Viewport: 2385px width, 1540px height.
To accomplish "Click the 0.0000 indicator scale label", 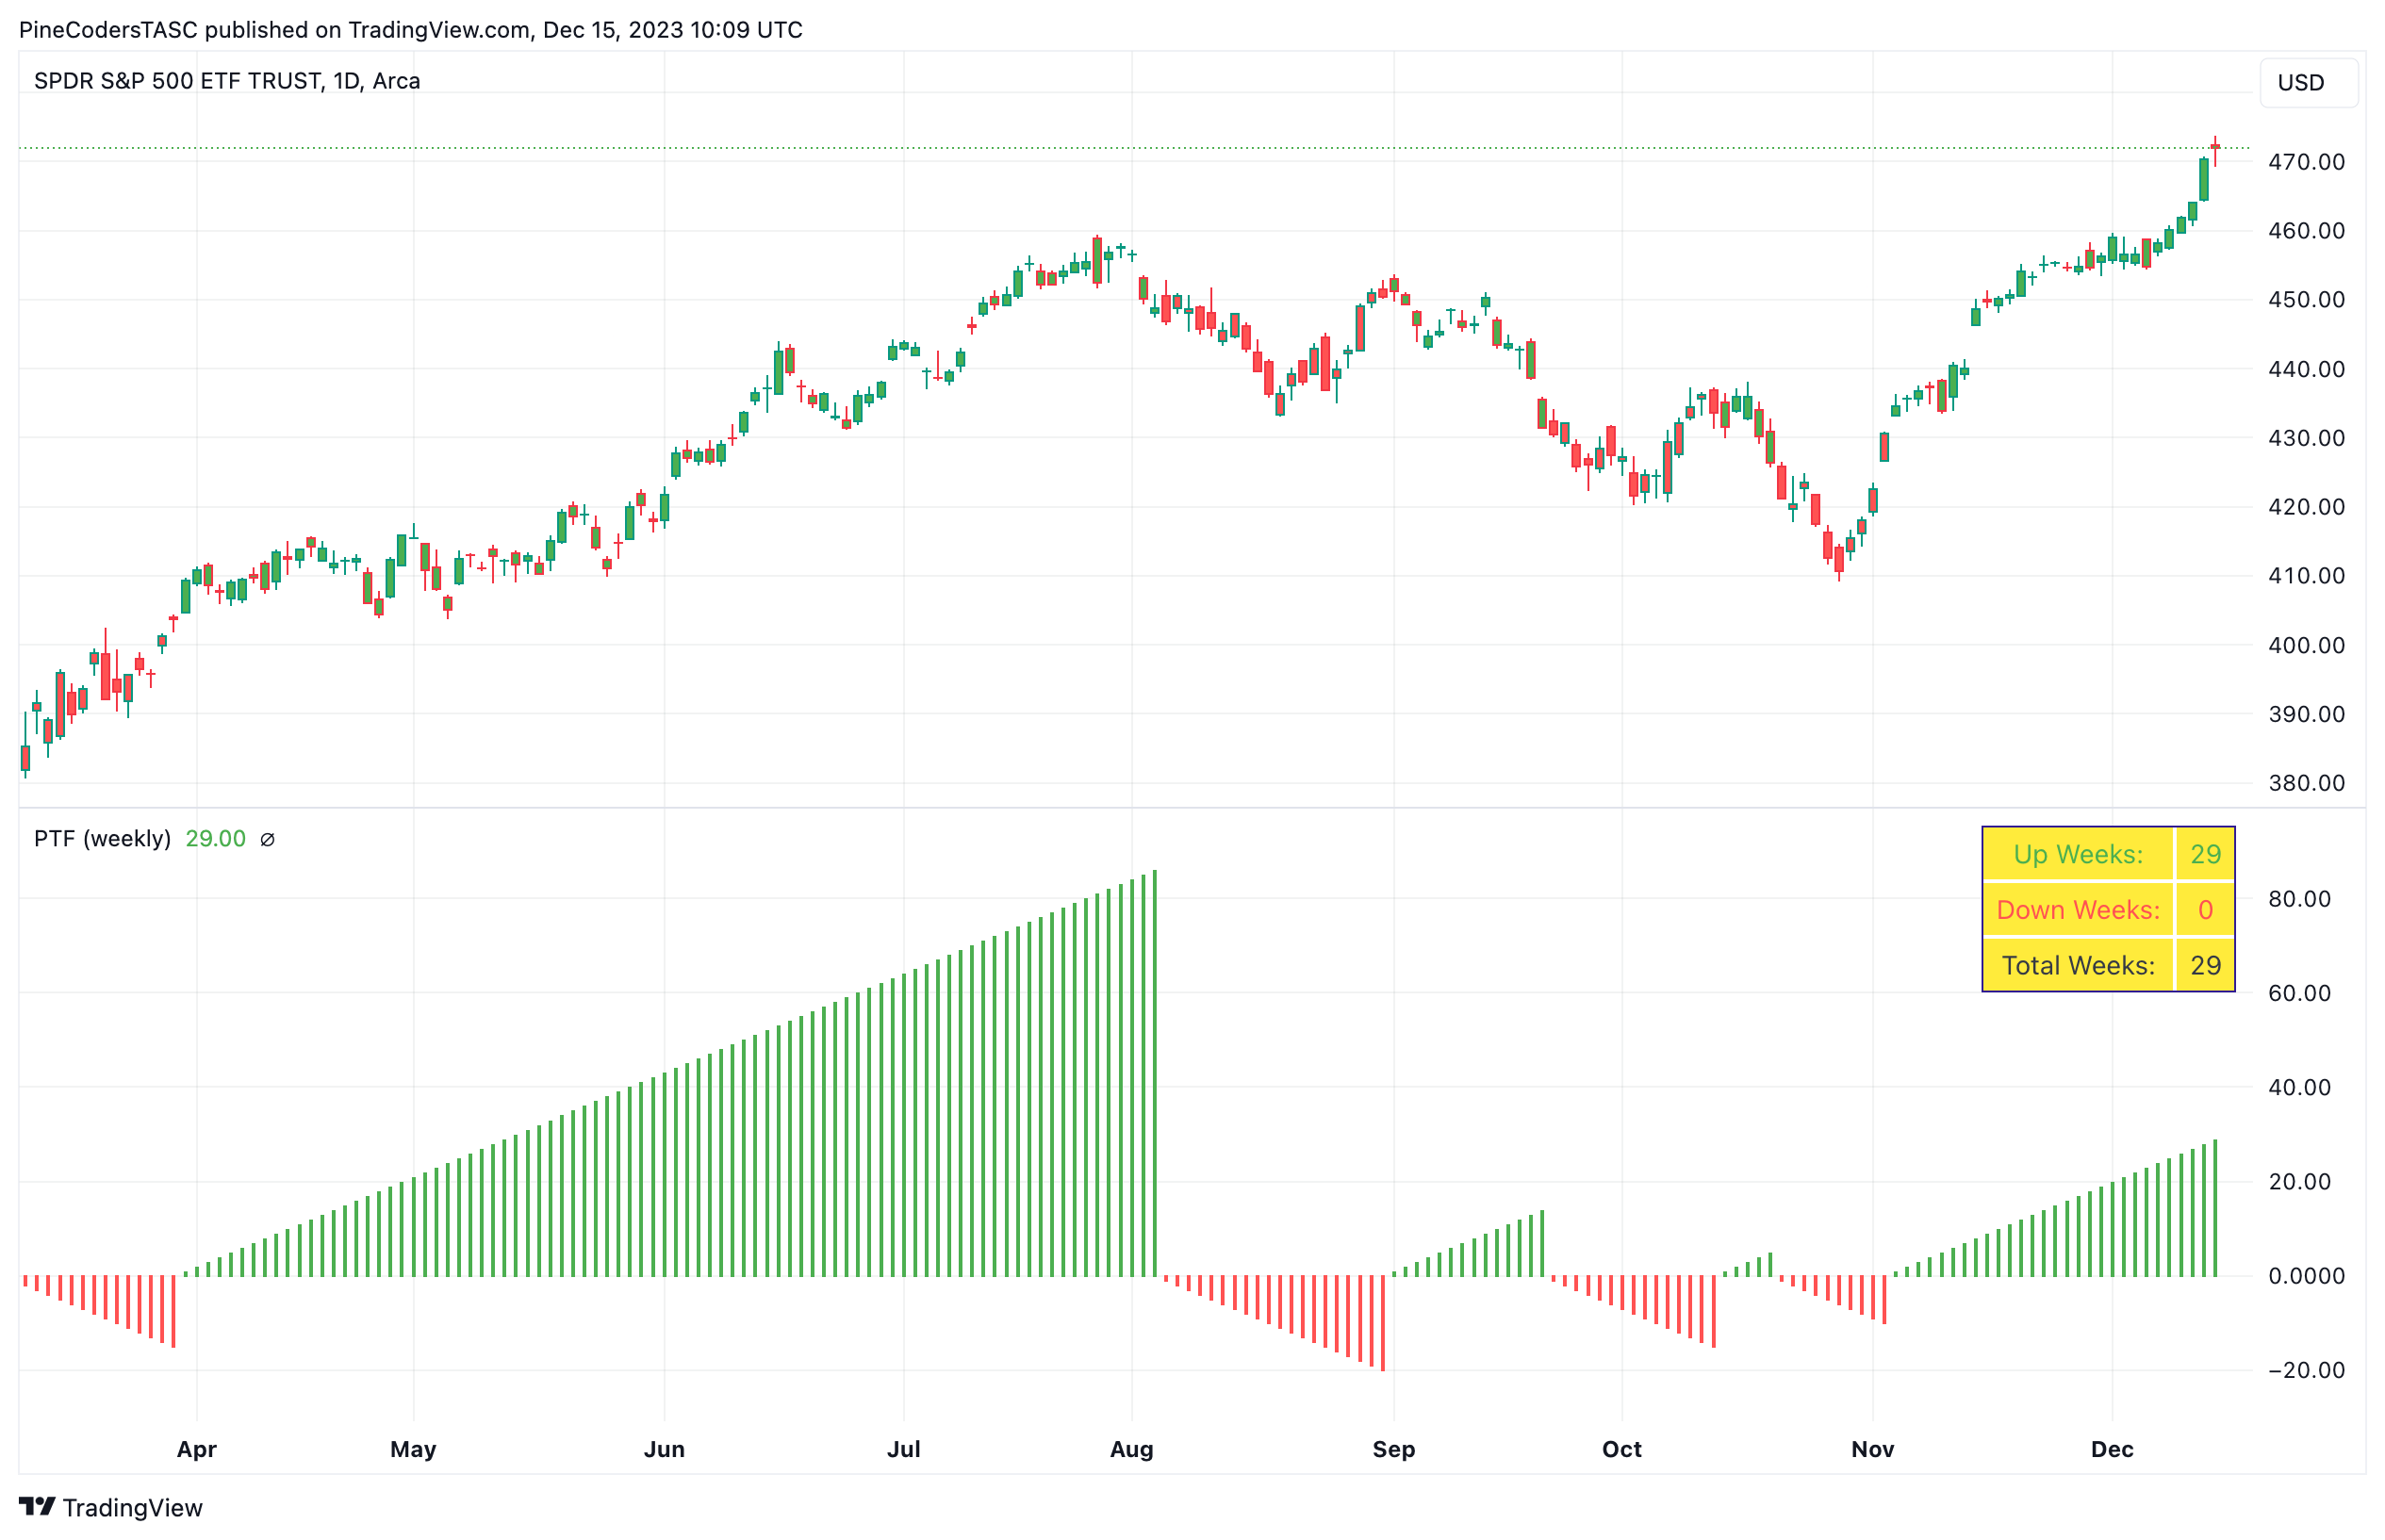I will pyautogui.click(x=2306, y=1276).
